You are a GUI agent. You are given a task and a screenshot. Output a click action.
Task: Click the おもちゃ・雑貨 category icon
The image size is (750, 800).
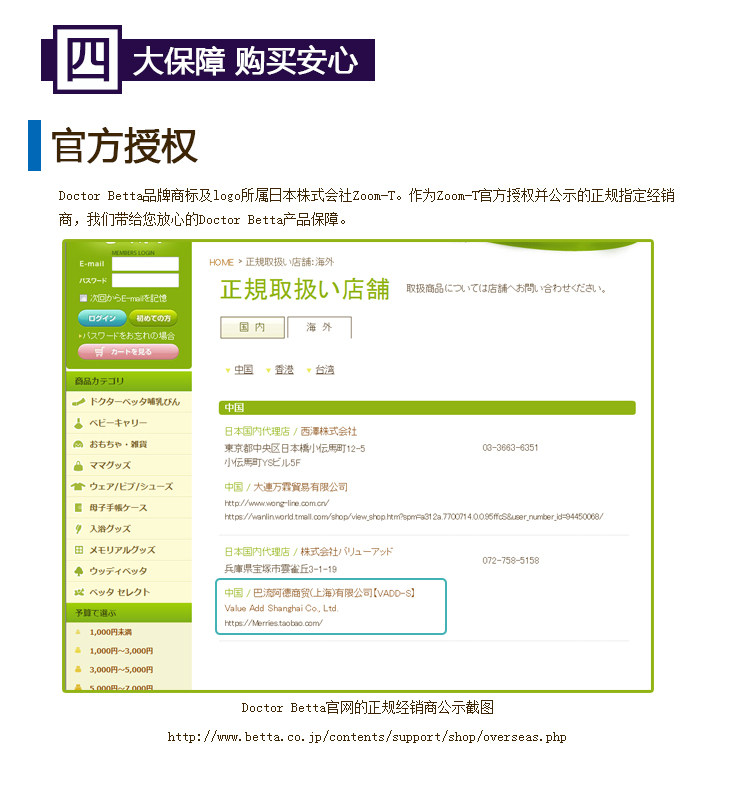[x=78, y=444]
